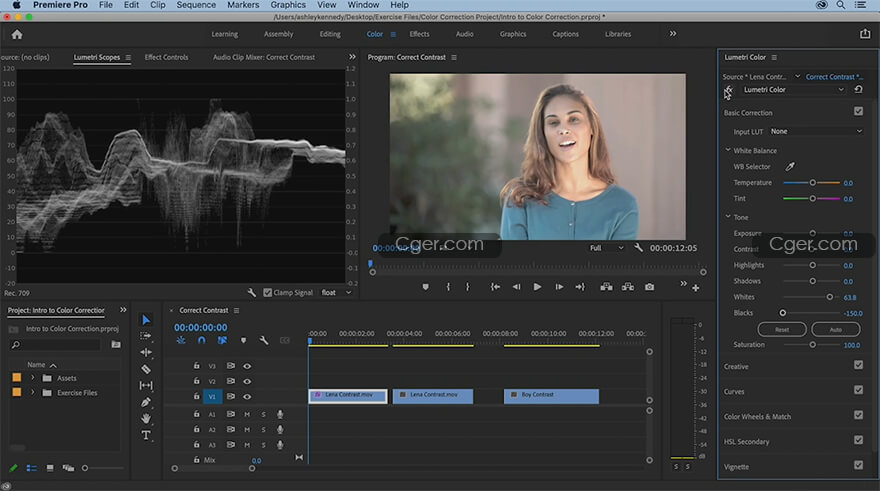The width and height of the screenshot is (880, 491).
Task: Go to Out point
Action: (x=580, y=287)
